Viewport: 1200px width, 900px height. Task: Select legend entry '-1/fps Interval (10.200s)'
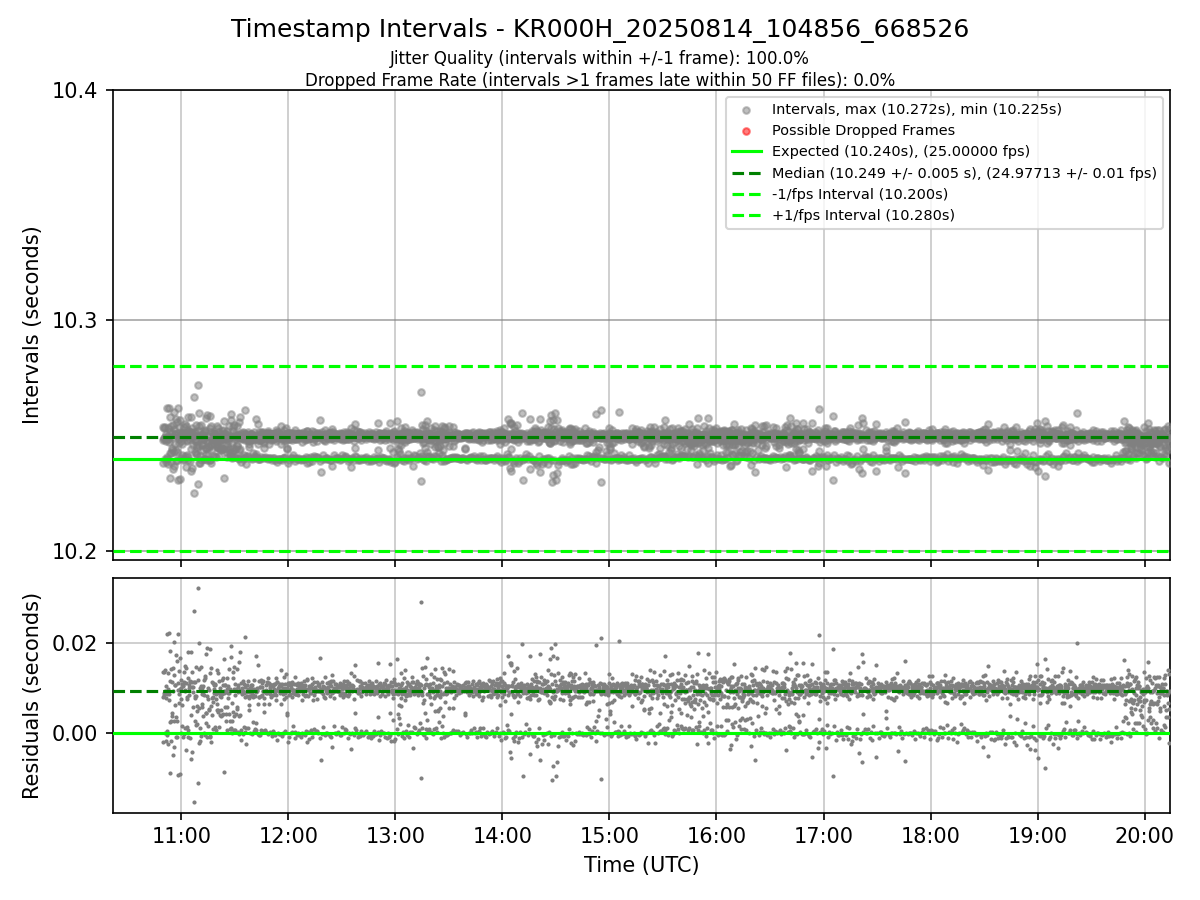[859, 194]
